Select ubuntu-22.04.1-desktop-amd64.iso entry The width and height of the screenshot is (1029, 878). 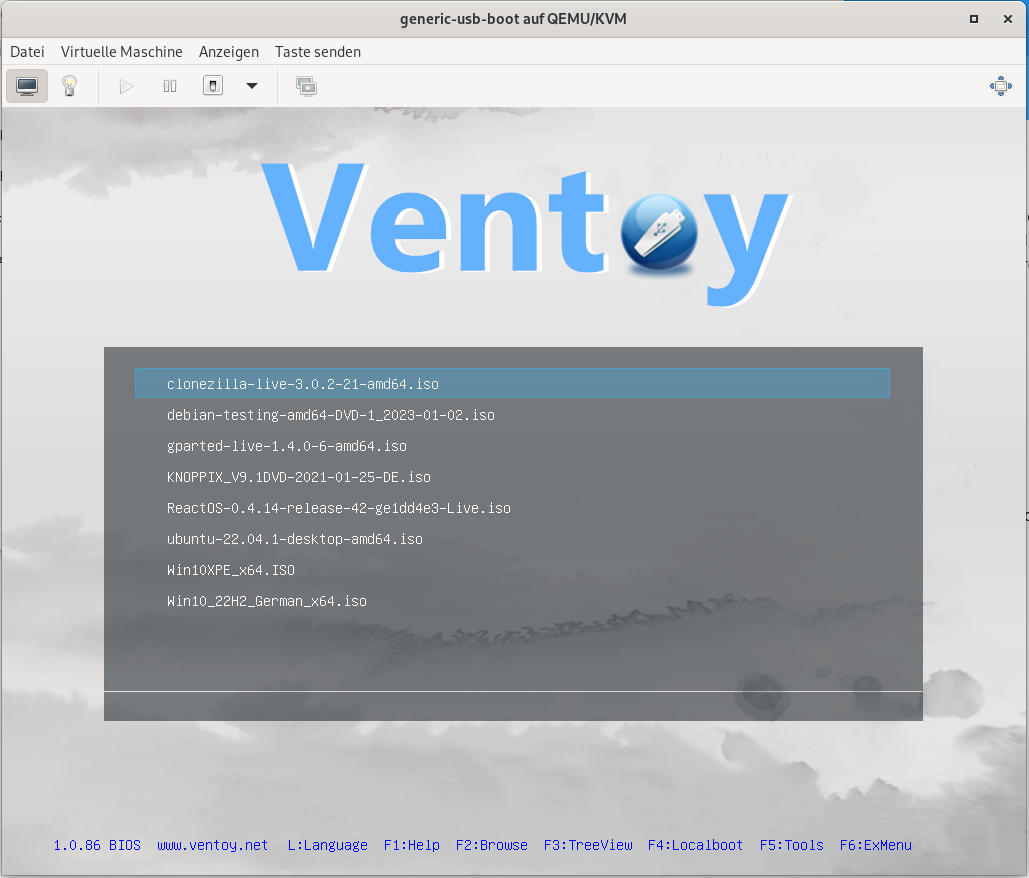pyautogui.click(x=294, y=539)
